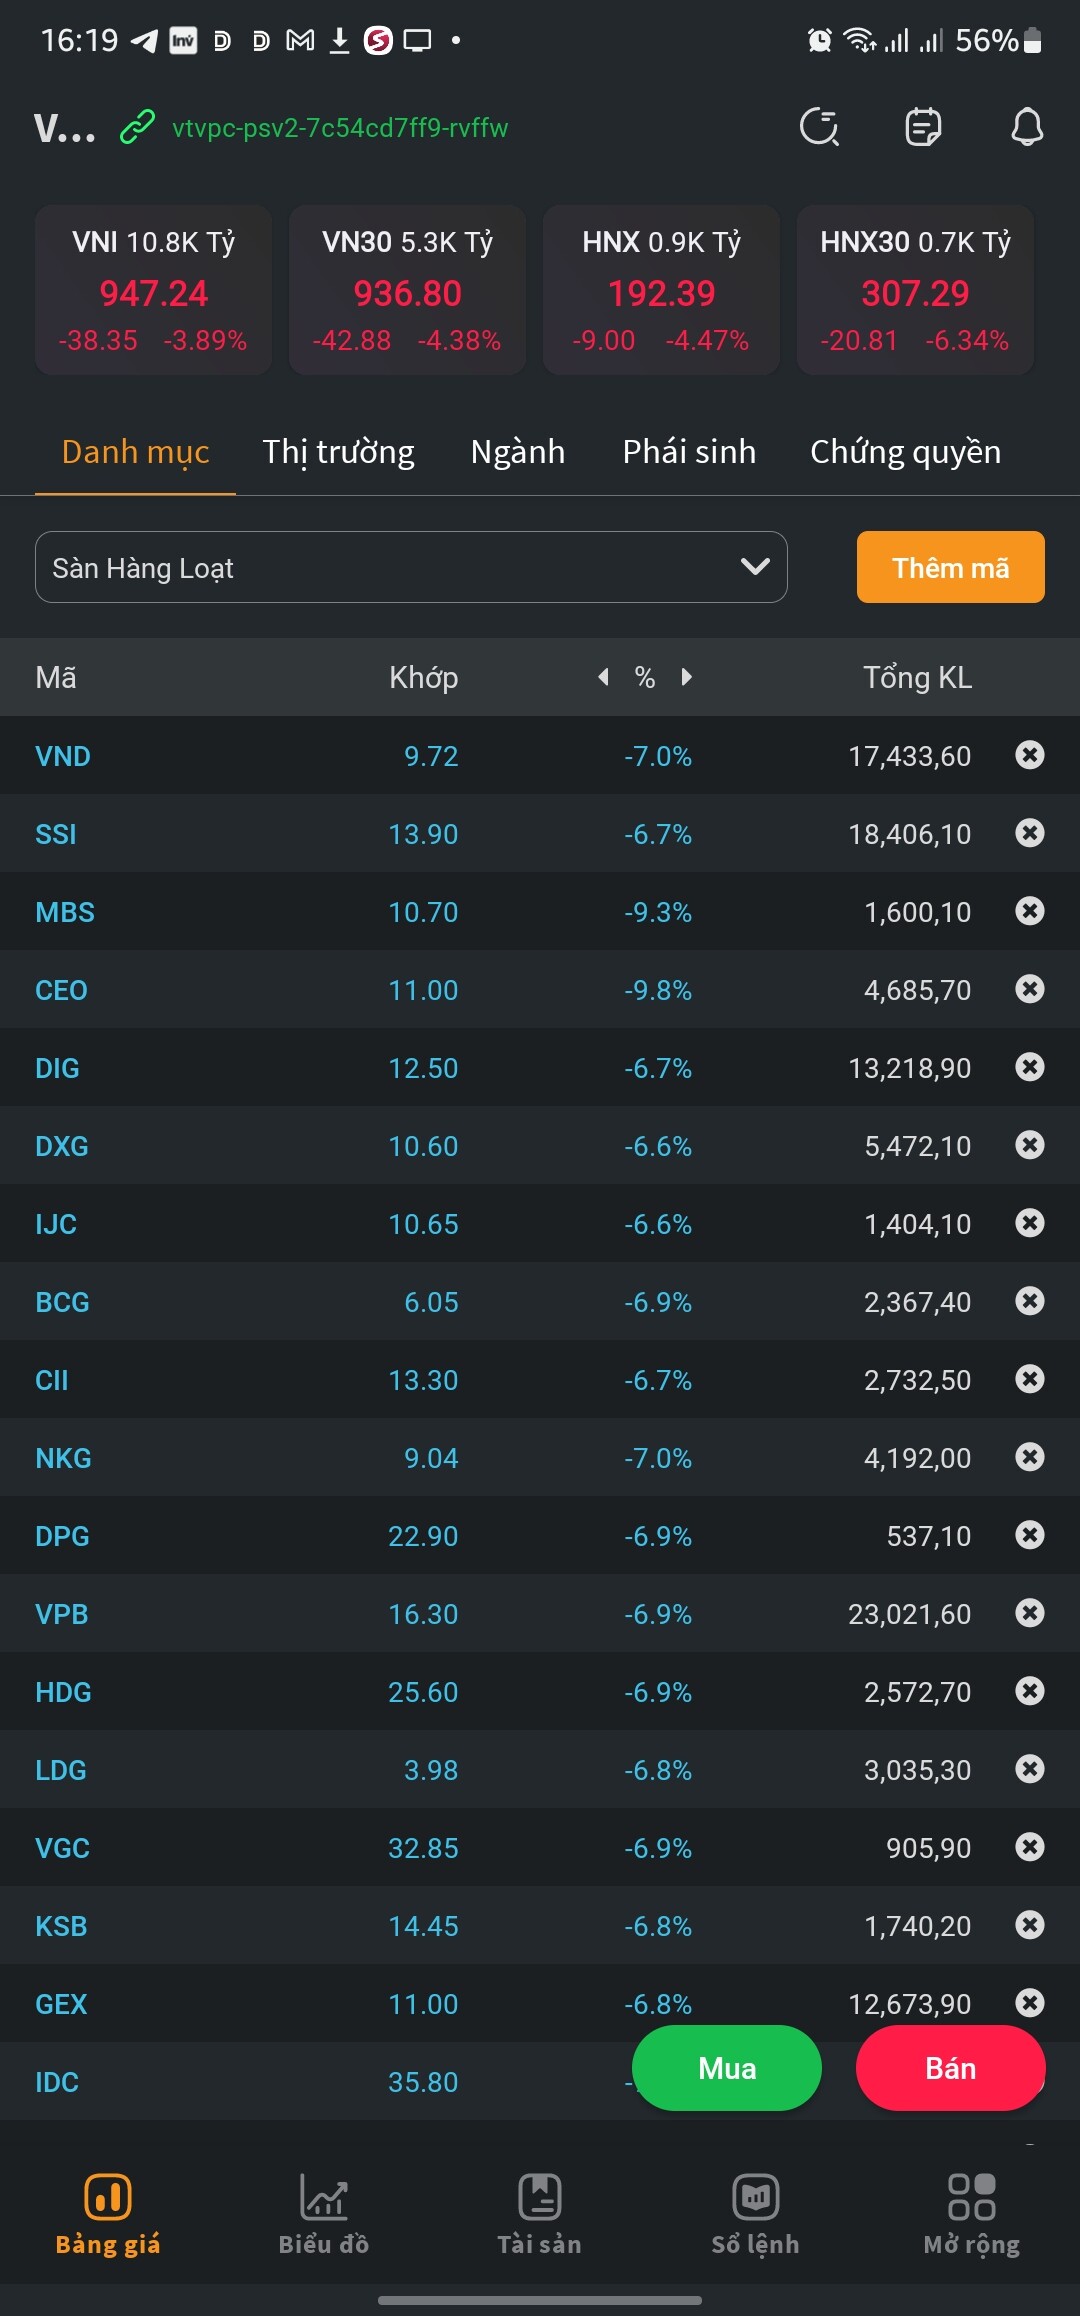1080x2316 pixels.
Task: Tap the red Bán sell button
Action: [x=950, y=2068]
